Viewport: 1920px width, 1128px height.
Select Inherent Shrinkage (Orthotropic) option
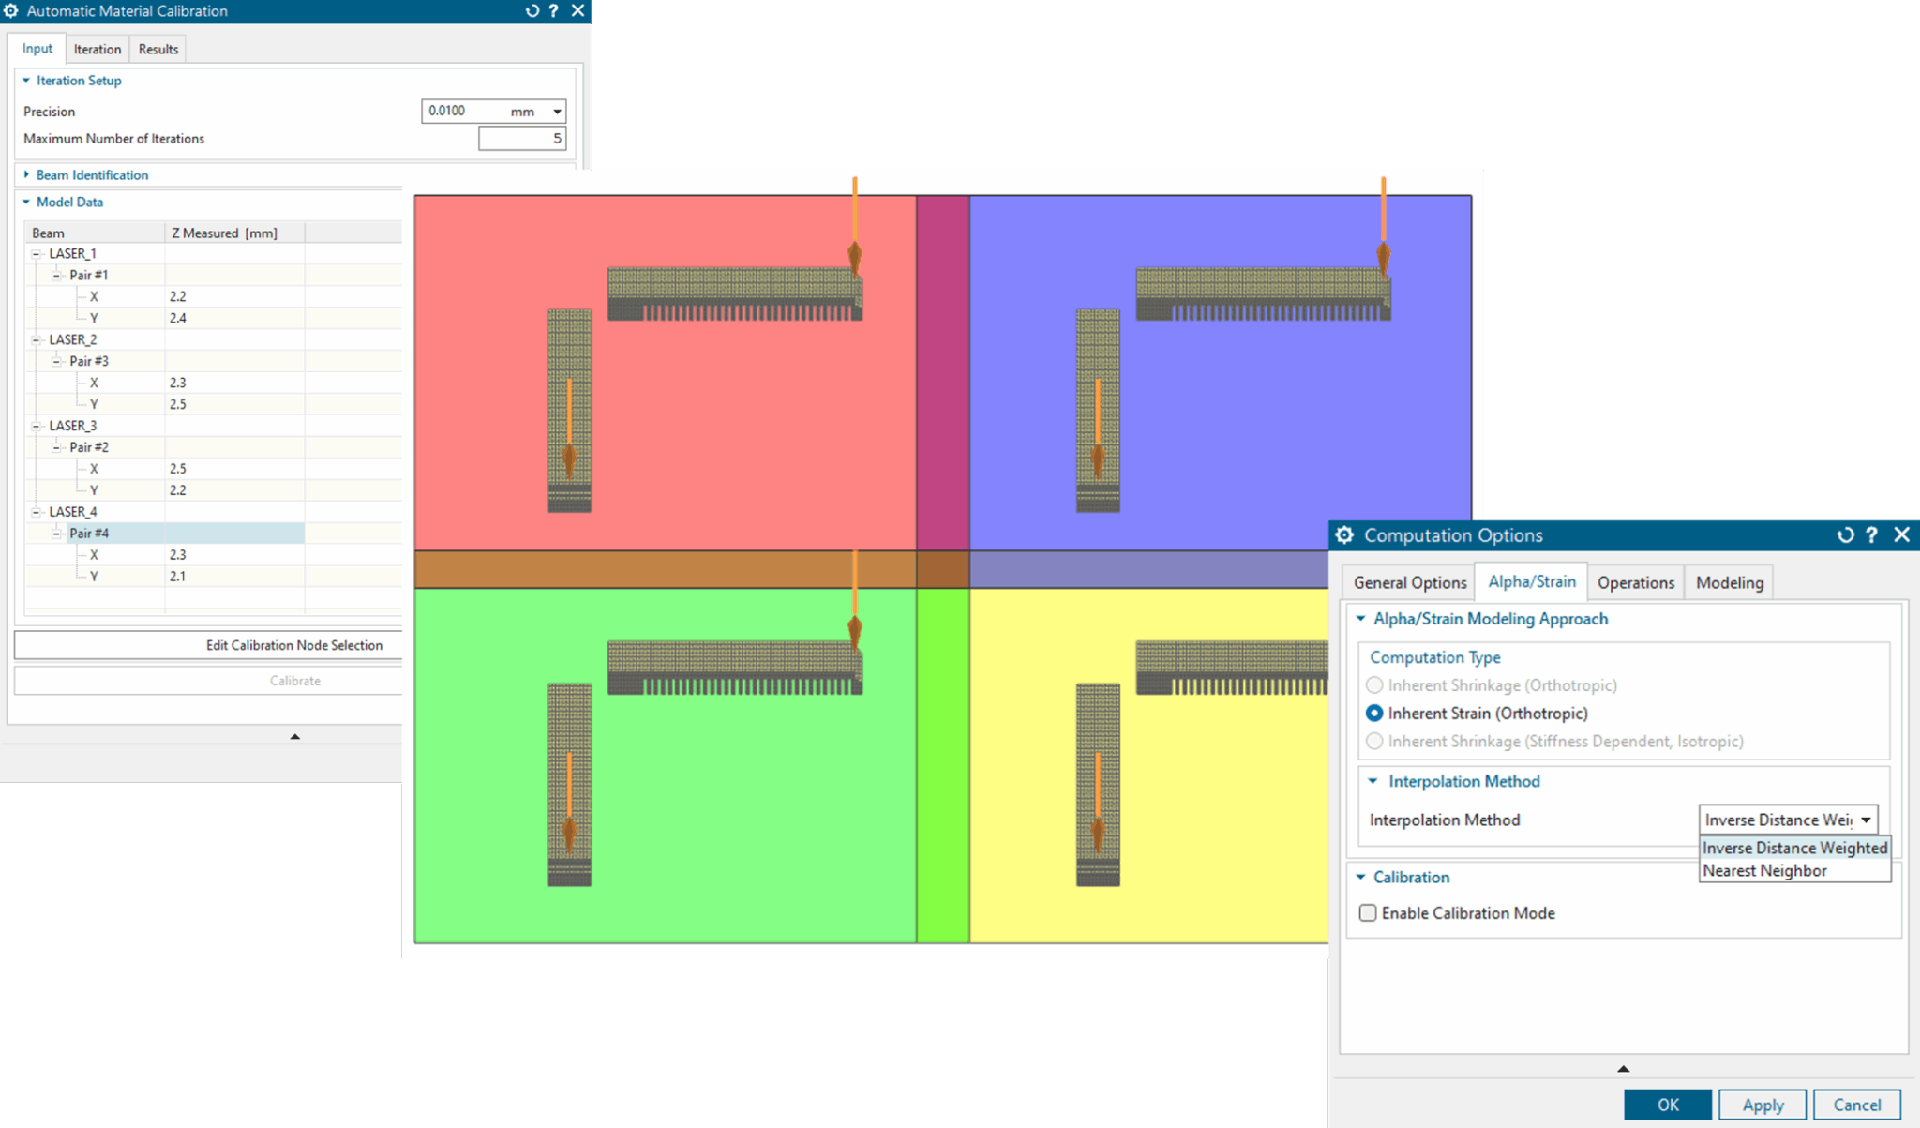[x=1375, y=685]
